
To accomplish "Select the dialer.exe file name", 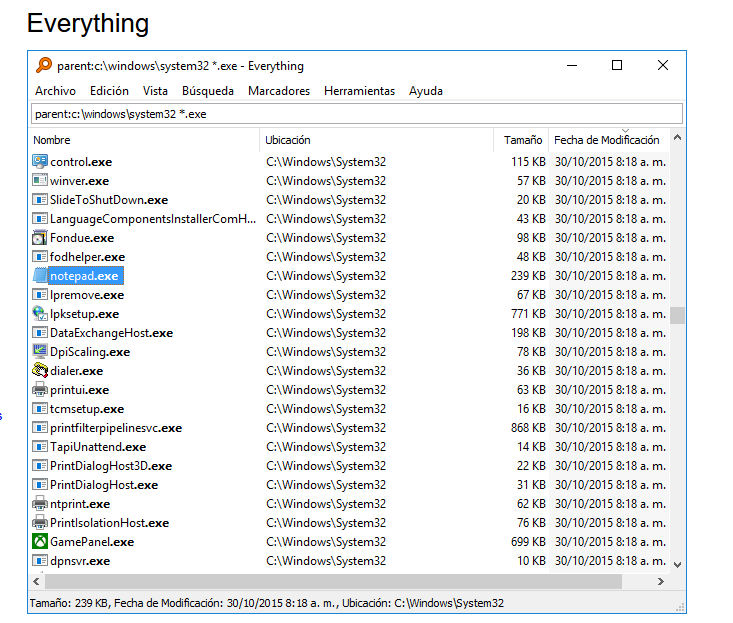I will [77, 371].
